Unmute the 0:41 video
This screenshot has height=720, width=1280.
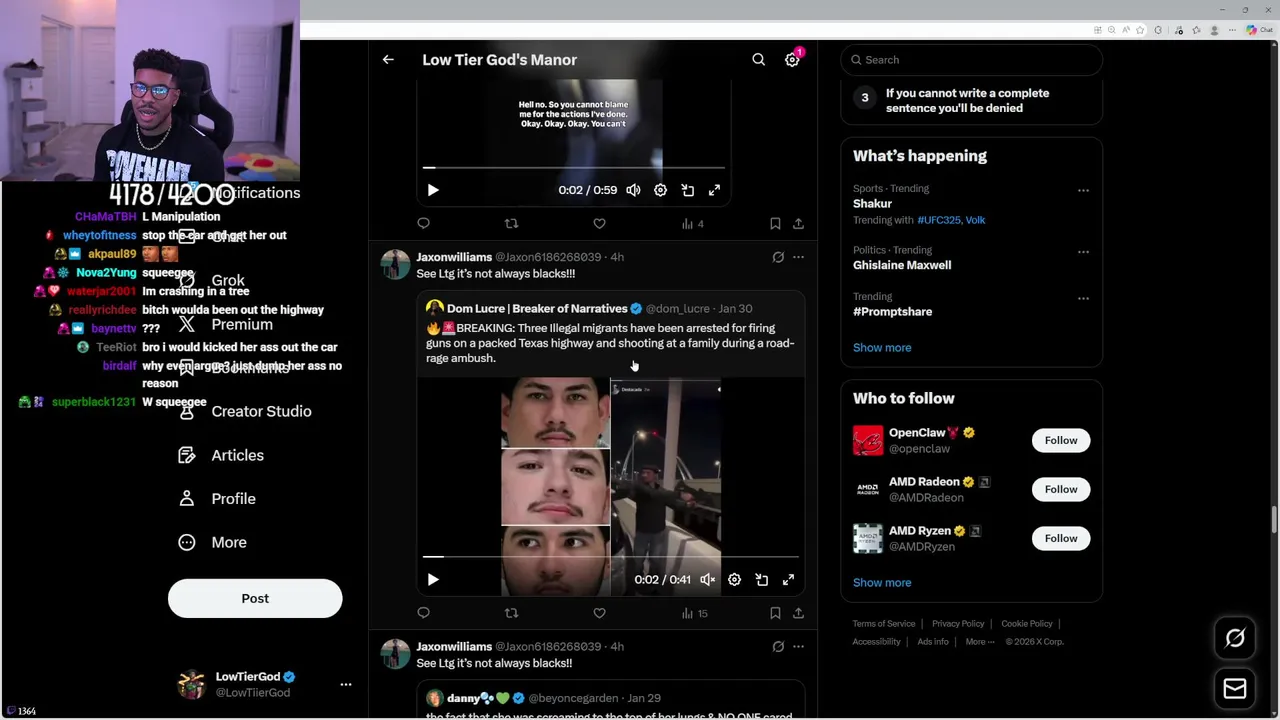pyautogui.click(x=707, y=580)
